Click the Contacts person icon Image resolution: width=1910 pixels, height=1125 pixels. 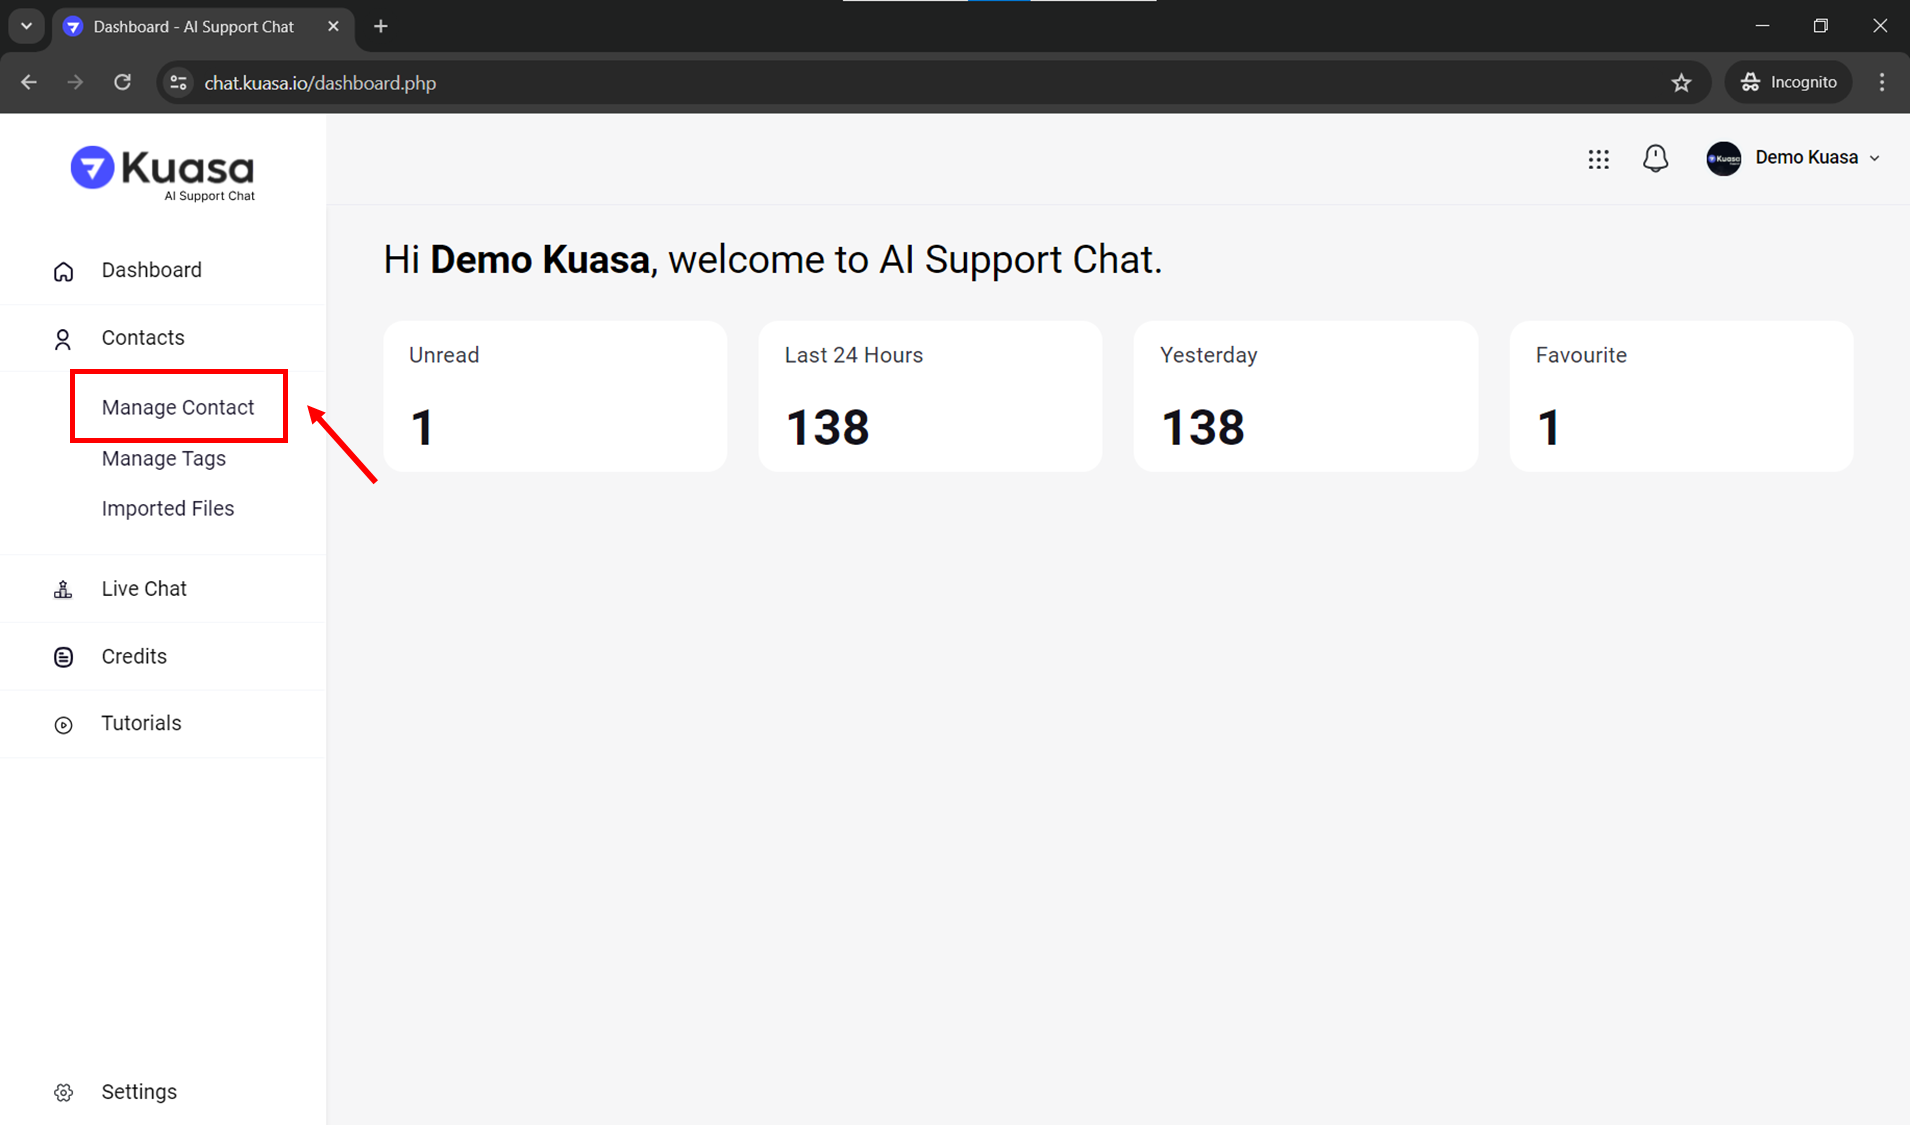(63, 339)
